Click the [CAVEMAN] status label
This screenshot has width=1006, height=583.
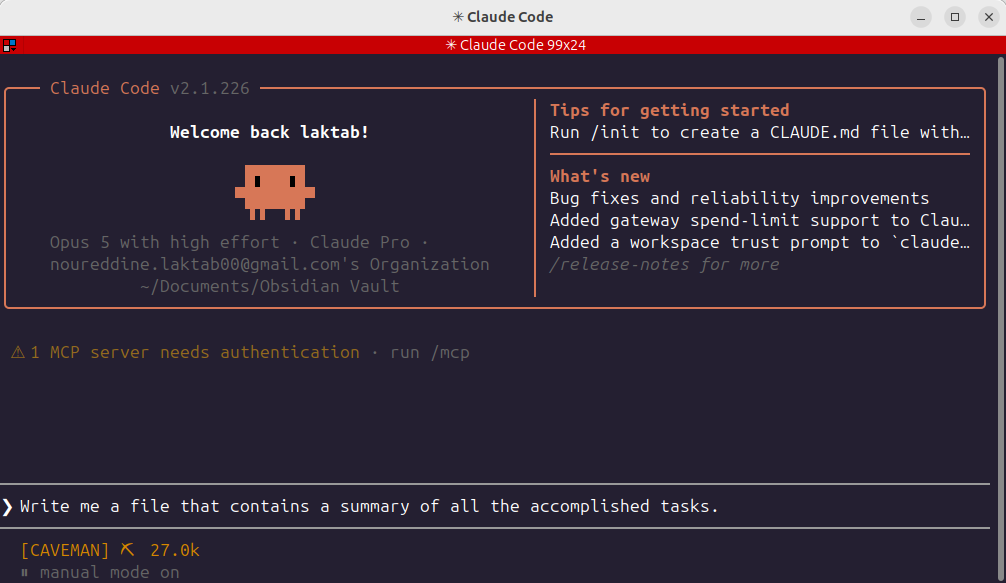point(65,550)
